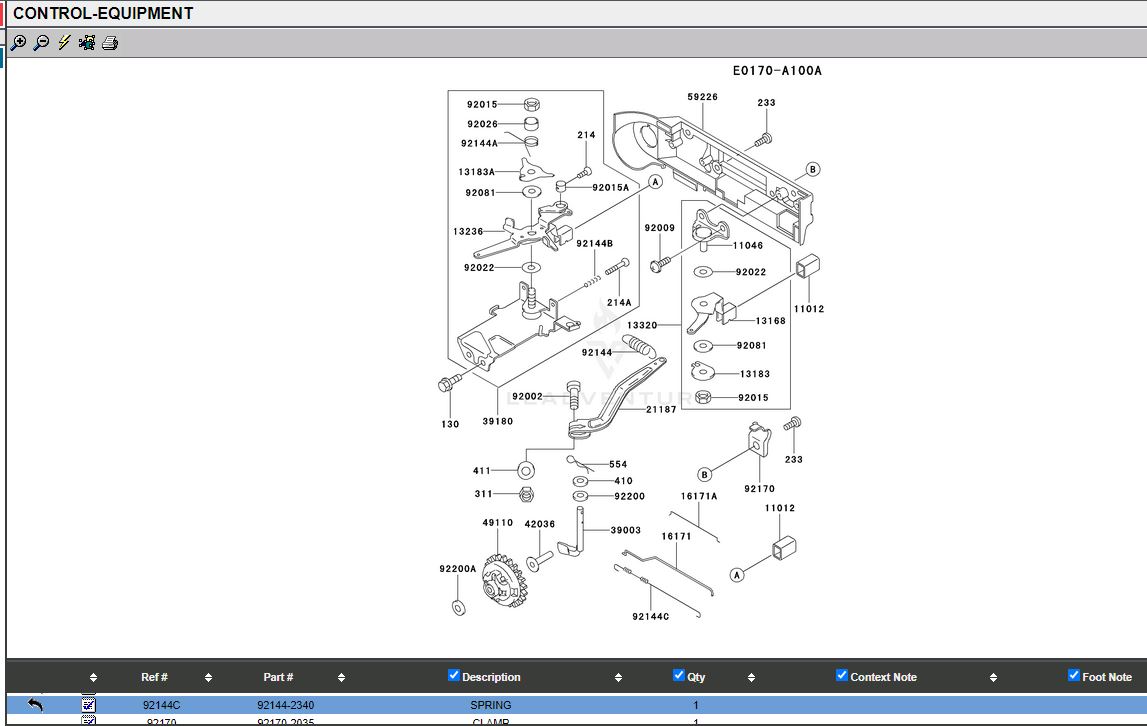Viewport: 1147px width, 726px height.
Task: Click the zoom out magnifier icon
Action: (41, 43)
